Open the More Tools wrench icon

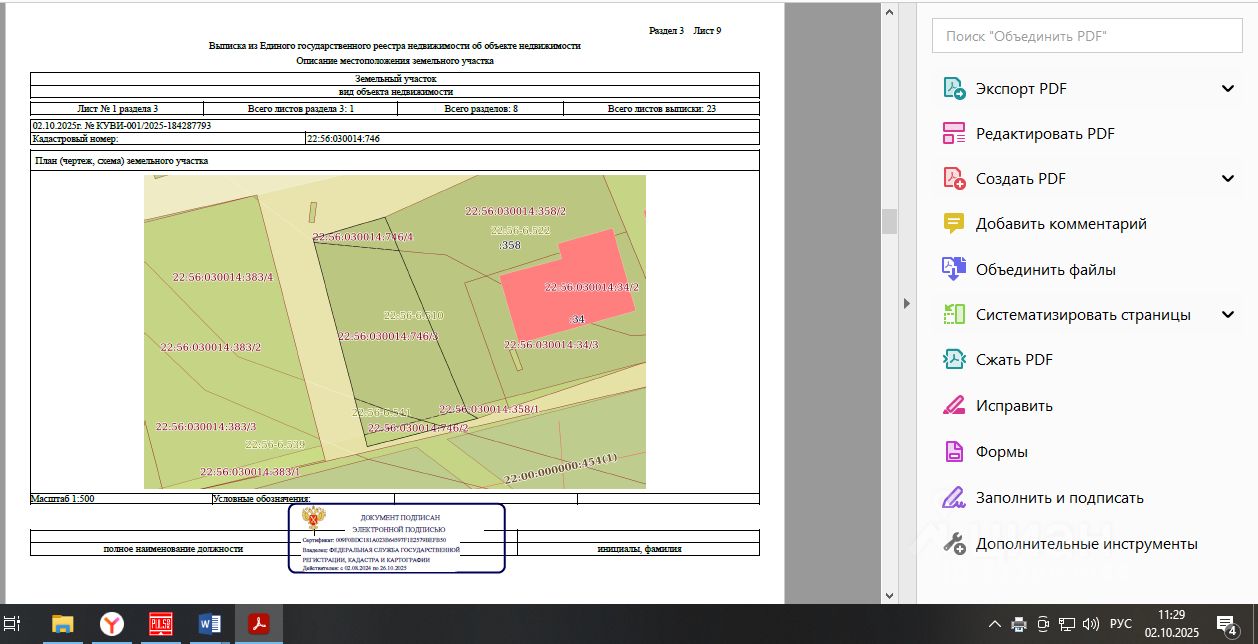coord(954,545)
